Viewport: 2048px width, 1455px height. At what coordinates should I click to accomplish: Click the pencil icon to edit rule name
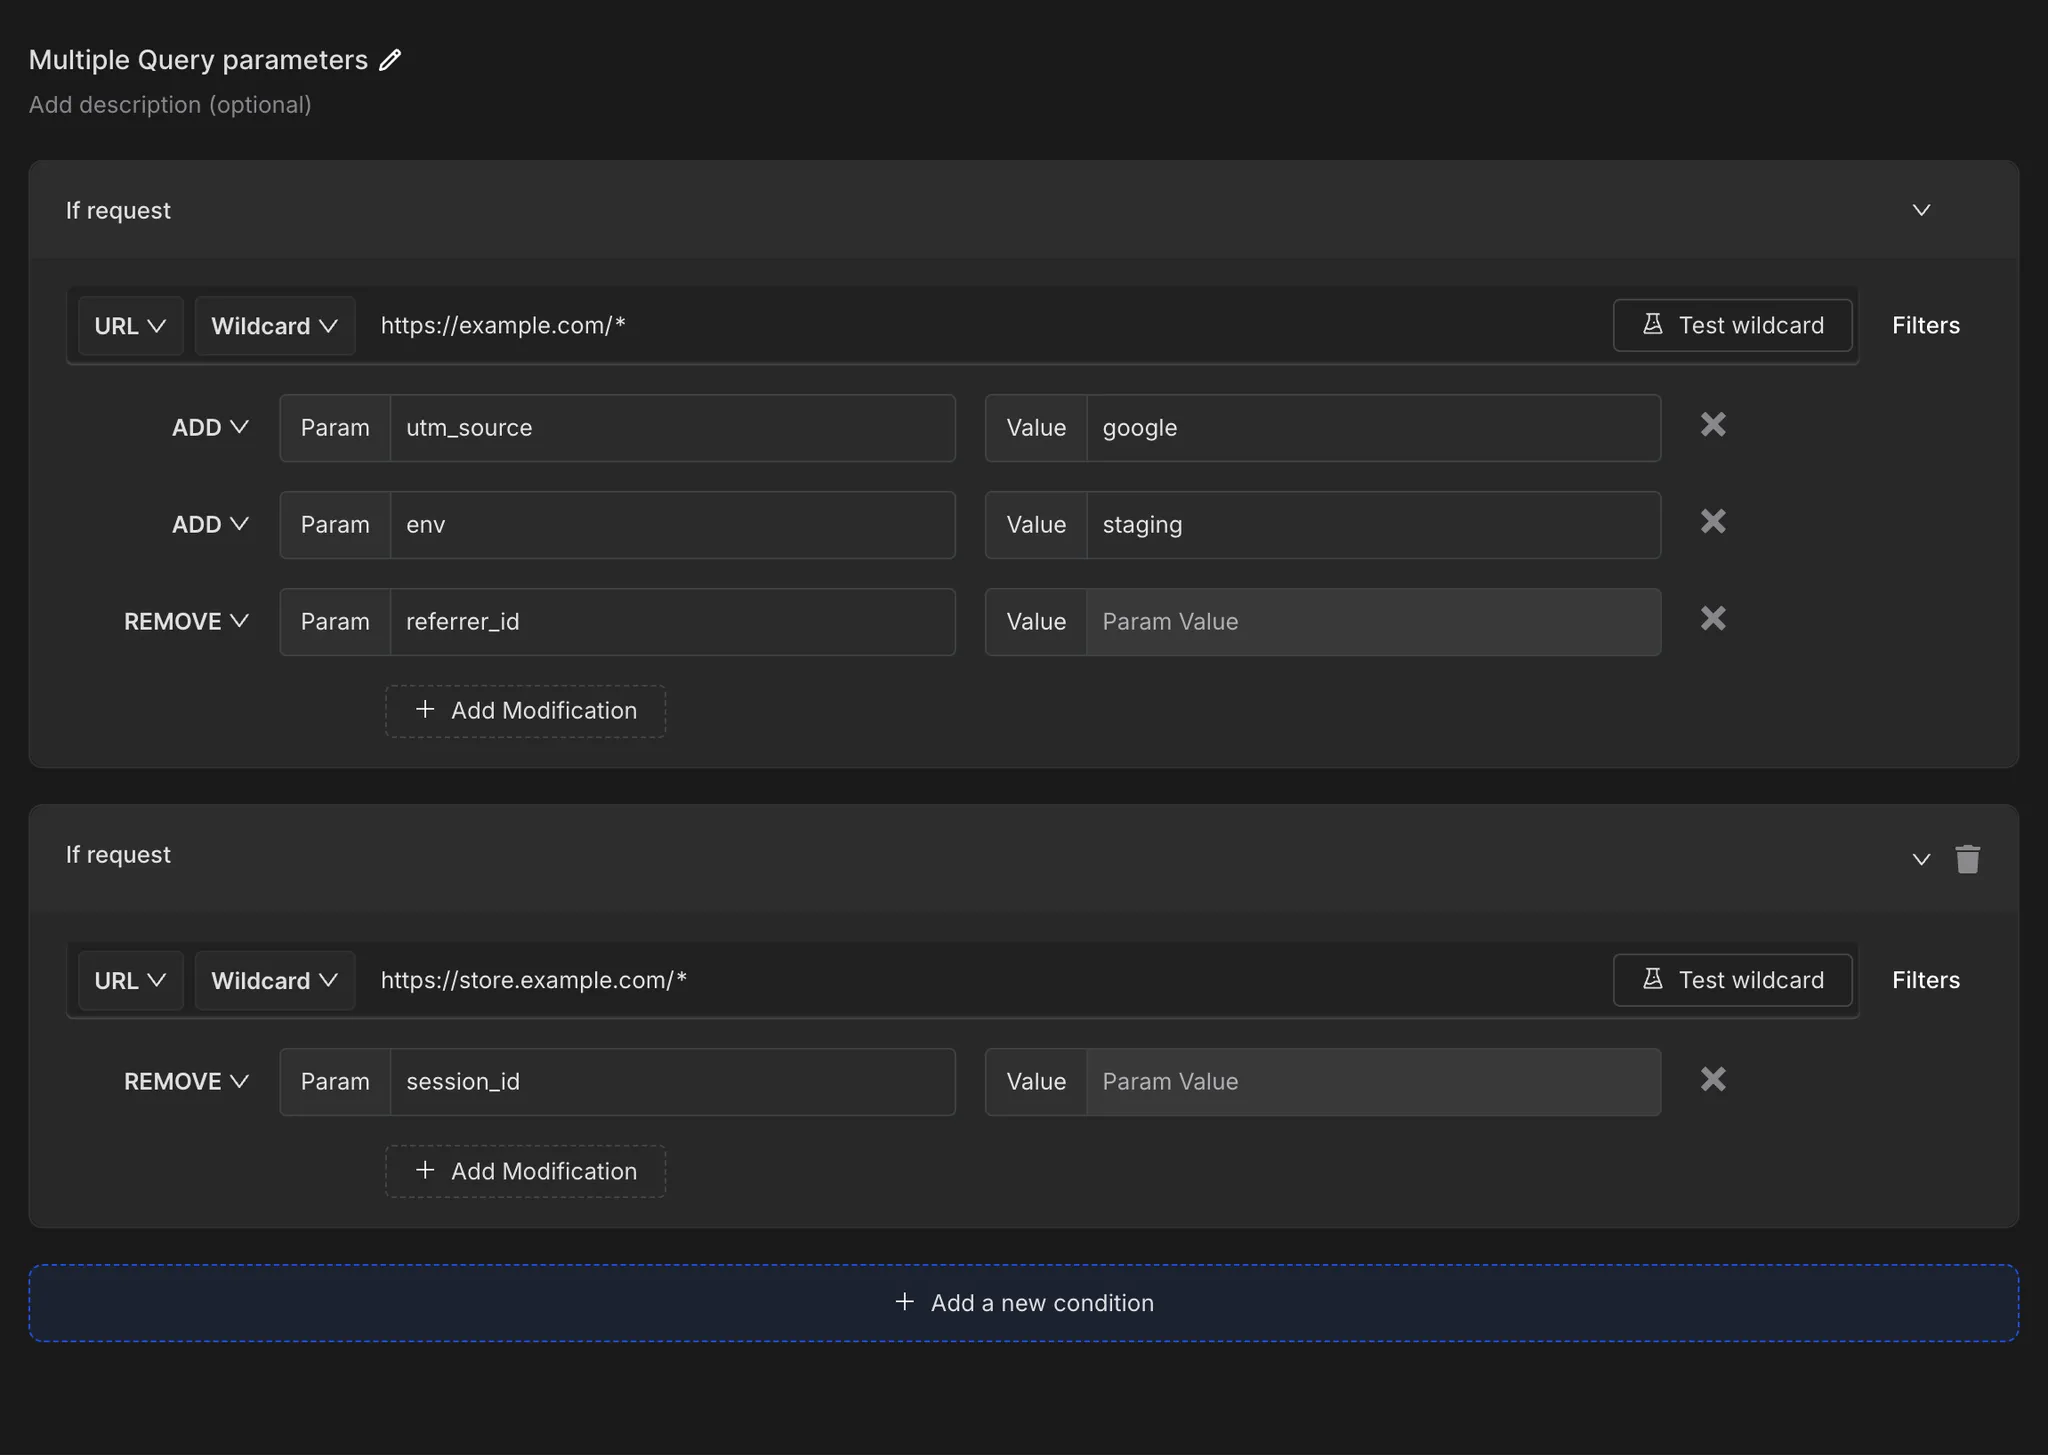pos(390,60)
